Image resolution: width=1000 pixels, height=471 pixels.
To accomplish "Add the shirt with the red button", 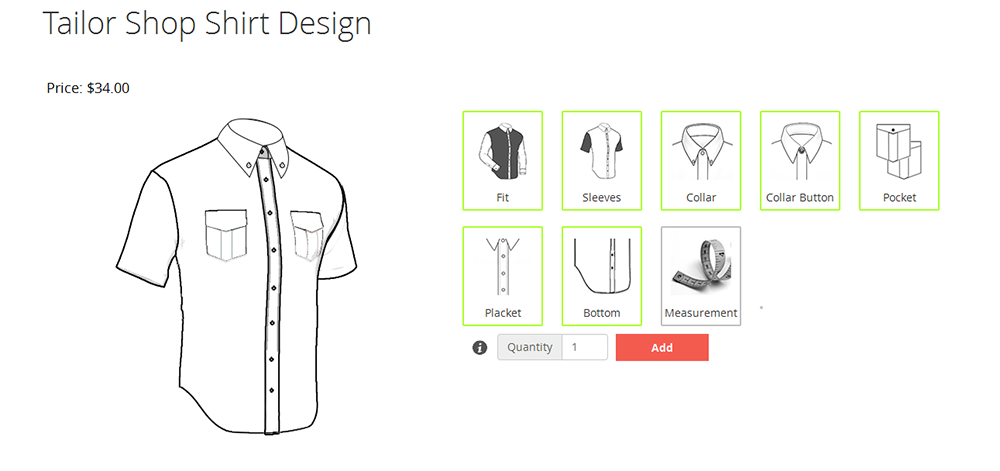I will tap(662, 347).
